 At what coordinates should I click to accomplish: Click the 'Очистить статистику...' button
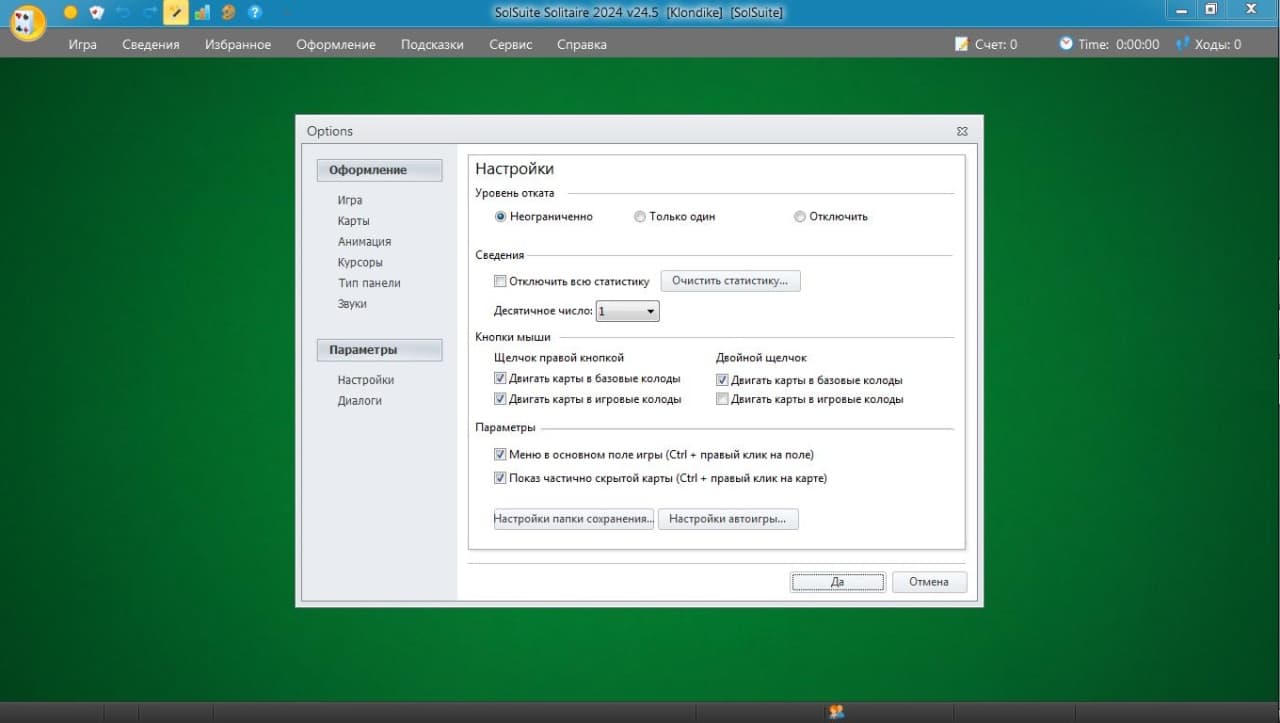pos(730,281)
